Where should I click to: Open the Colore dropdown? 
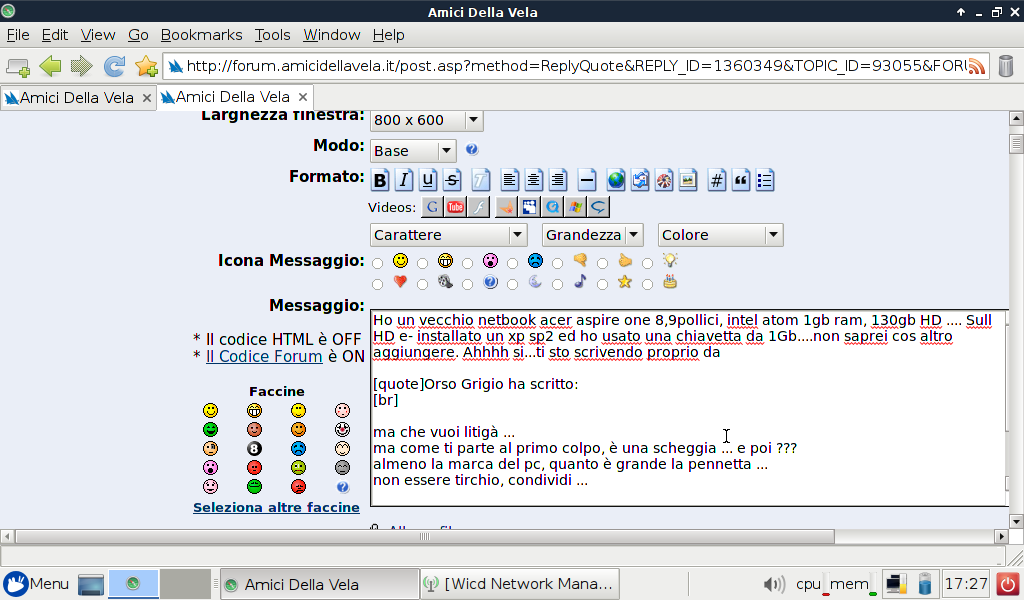[x=720, y=235]
